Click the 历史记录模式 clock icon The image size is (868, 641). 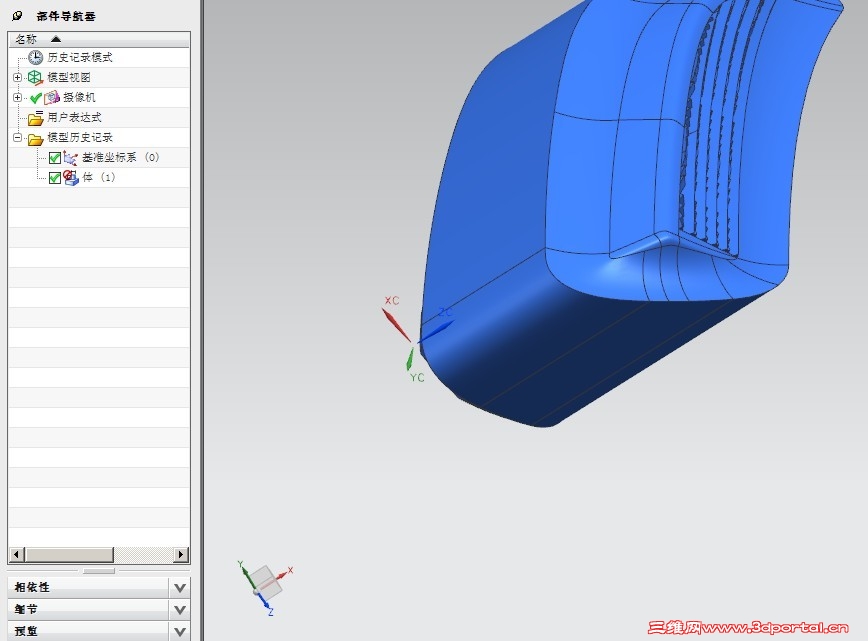pyautogui.click(x=35, y=58)
